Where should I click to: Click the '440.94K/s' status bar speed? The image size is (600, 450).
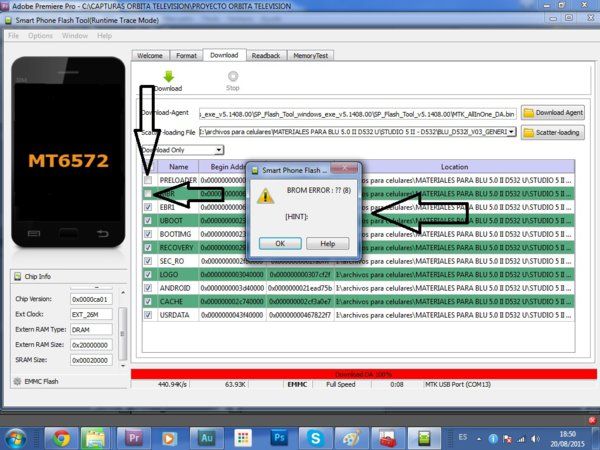tap(172, 384)
